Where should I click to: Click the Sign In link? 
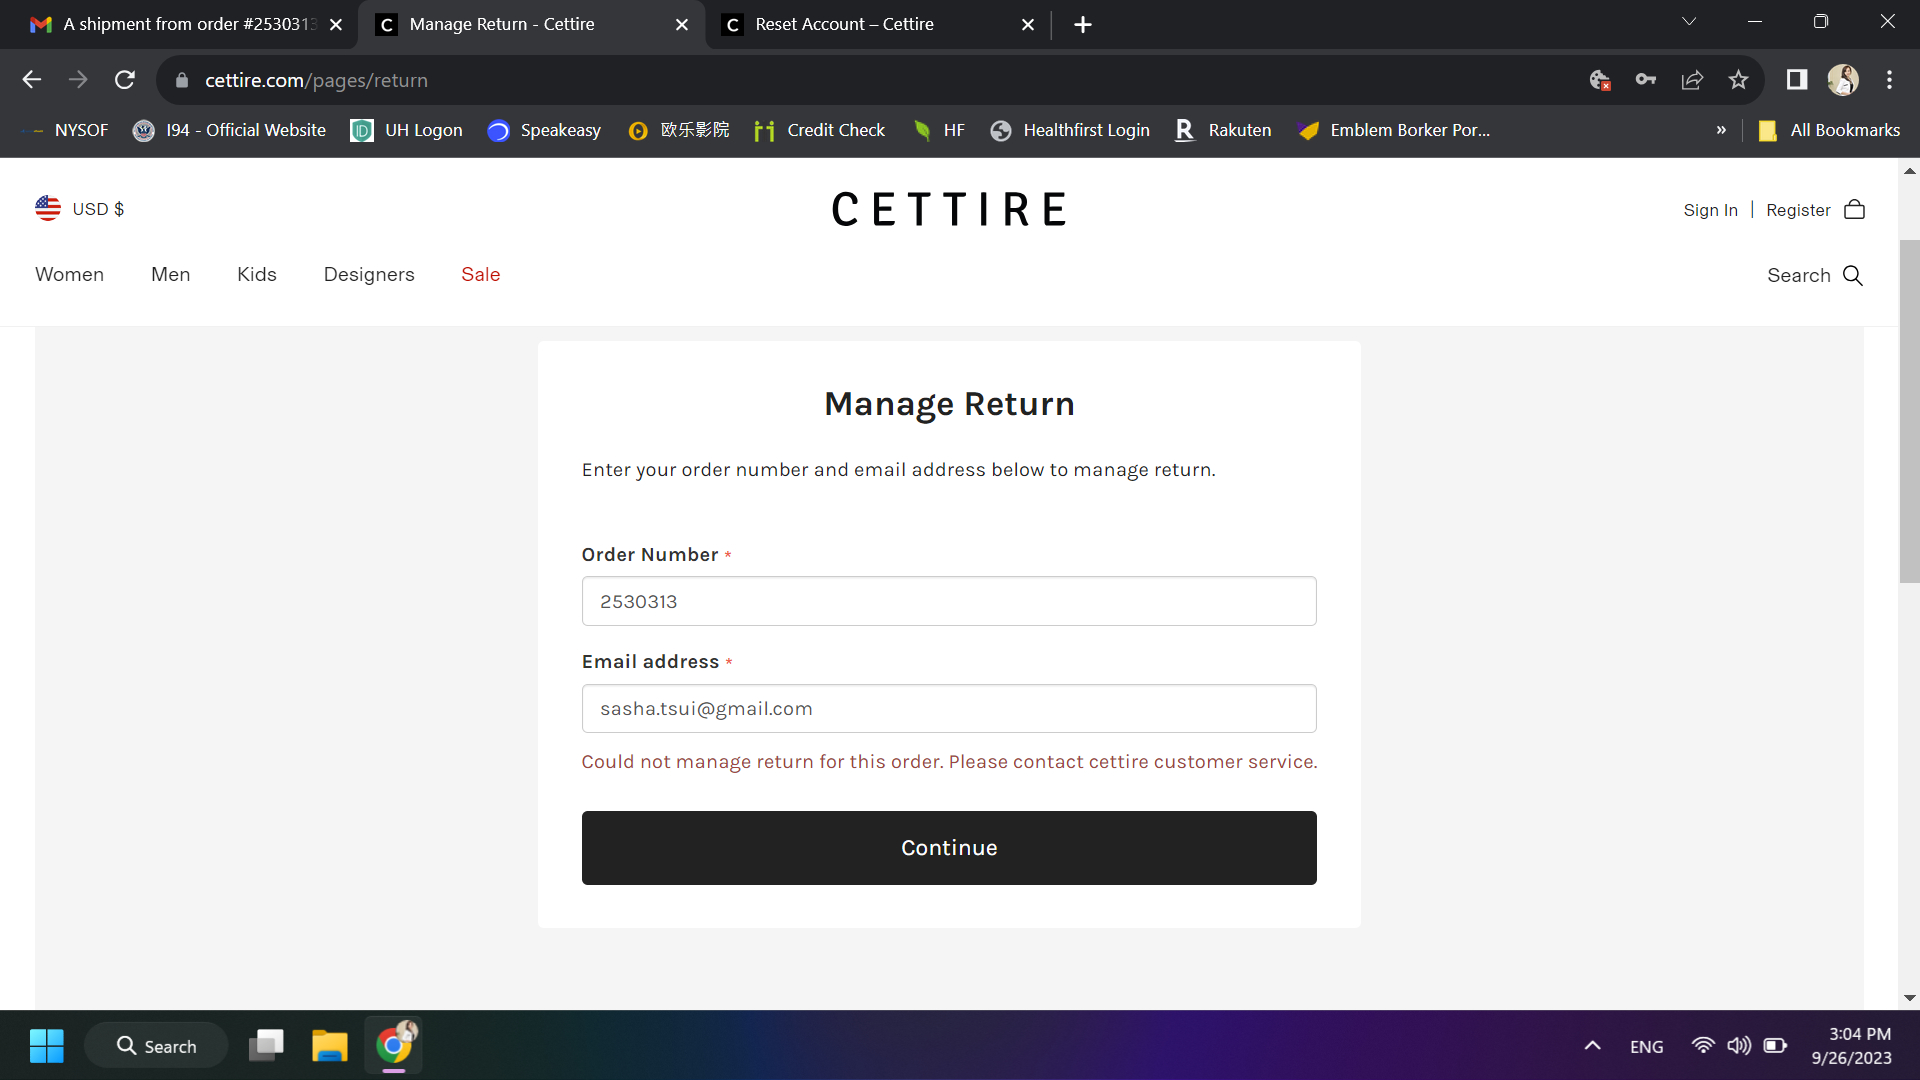1711,210
